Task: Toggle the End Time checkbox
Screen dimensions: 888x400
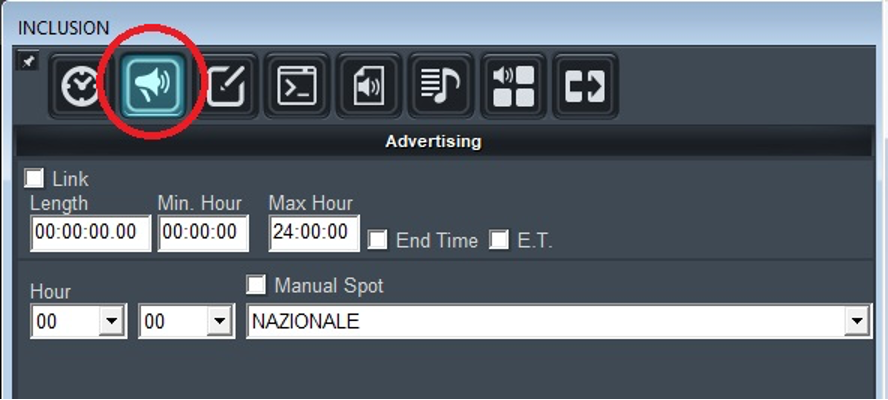Action: click(377, 240)
